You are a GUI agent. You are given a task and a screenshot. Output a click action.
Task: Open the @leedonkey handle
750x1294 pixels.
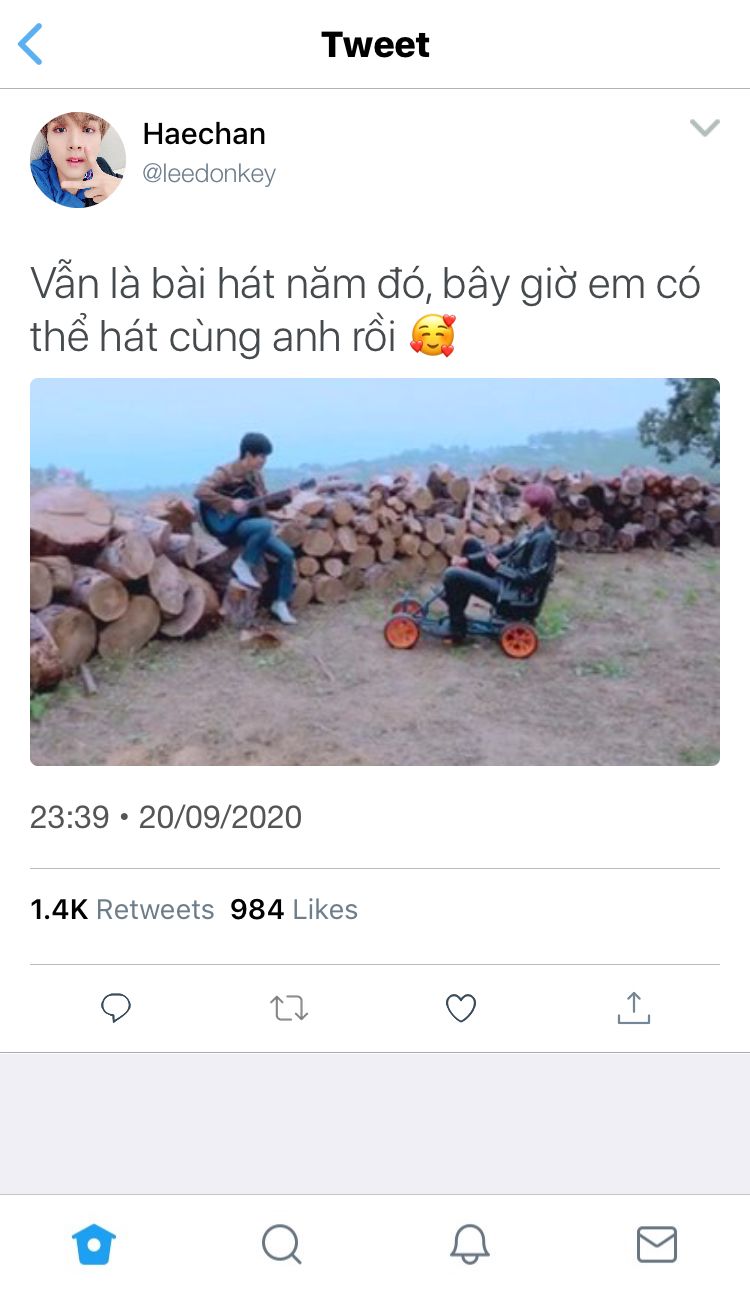point(209,174)
